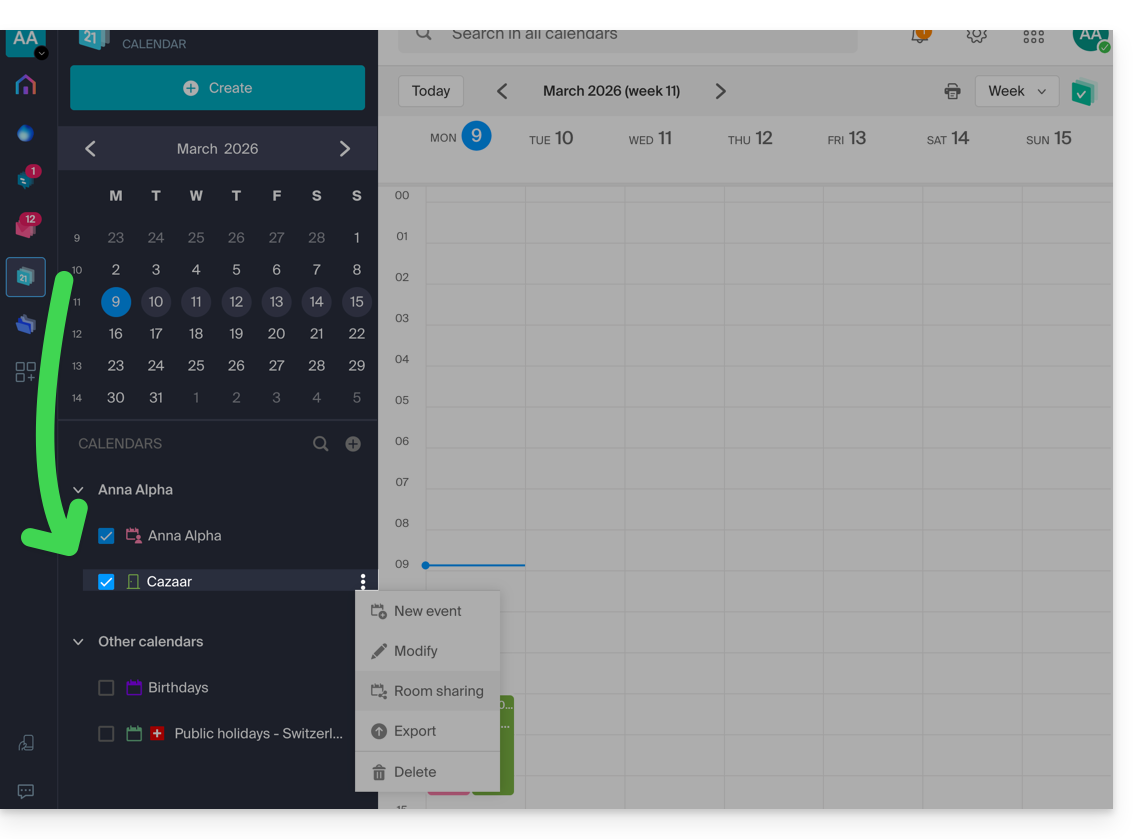Click the Create button
The height and width of the screenshot is (839, 1143).
point(217,88)
